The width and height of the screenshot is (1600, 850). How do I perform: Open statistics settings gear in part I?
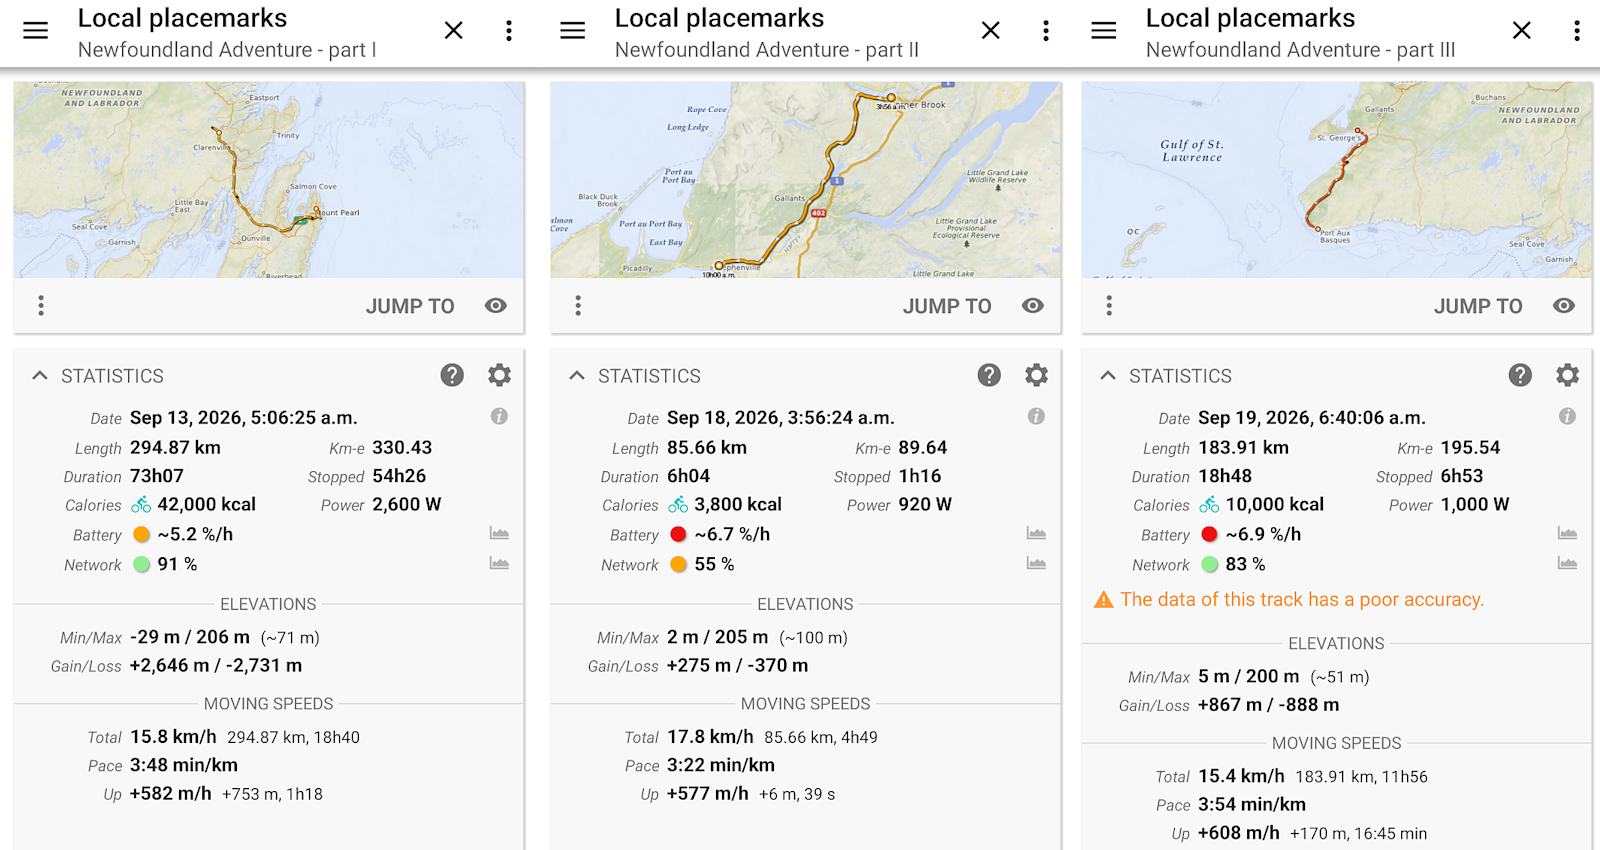[x=499, y=375]
